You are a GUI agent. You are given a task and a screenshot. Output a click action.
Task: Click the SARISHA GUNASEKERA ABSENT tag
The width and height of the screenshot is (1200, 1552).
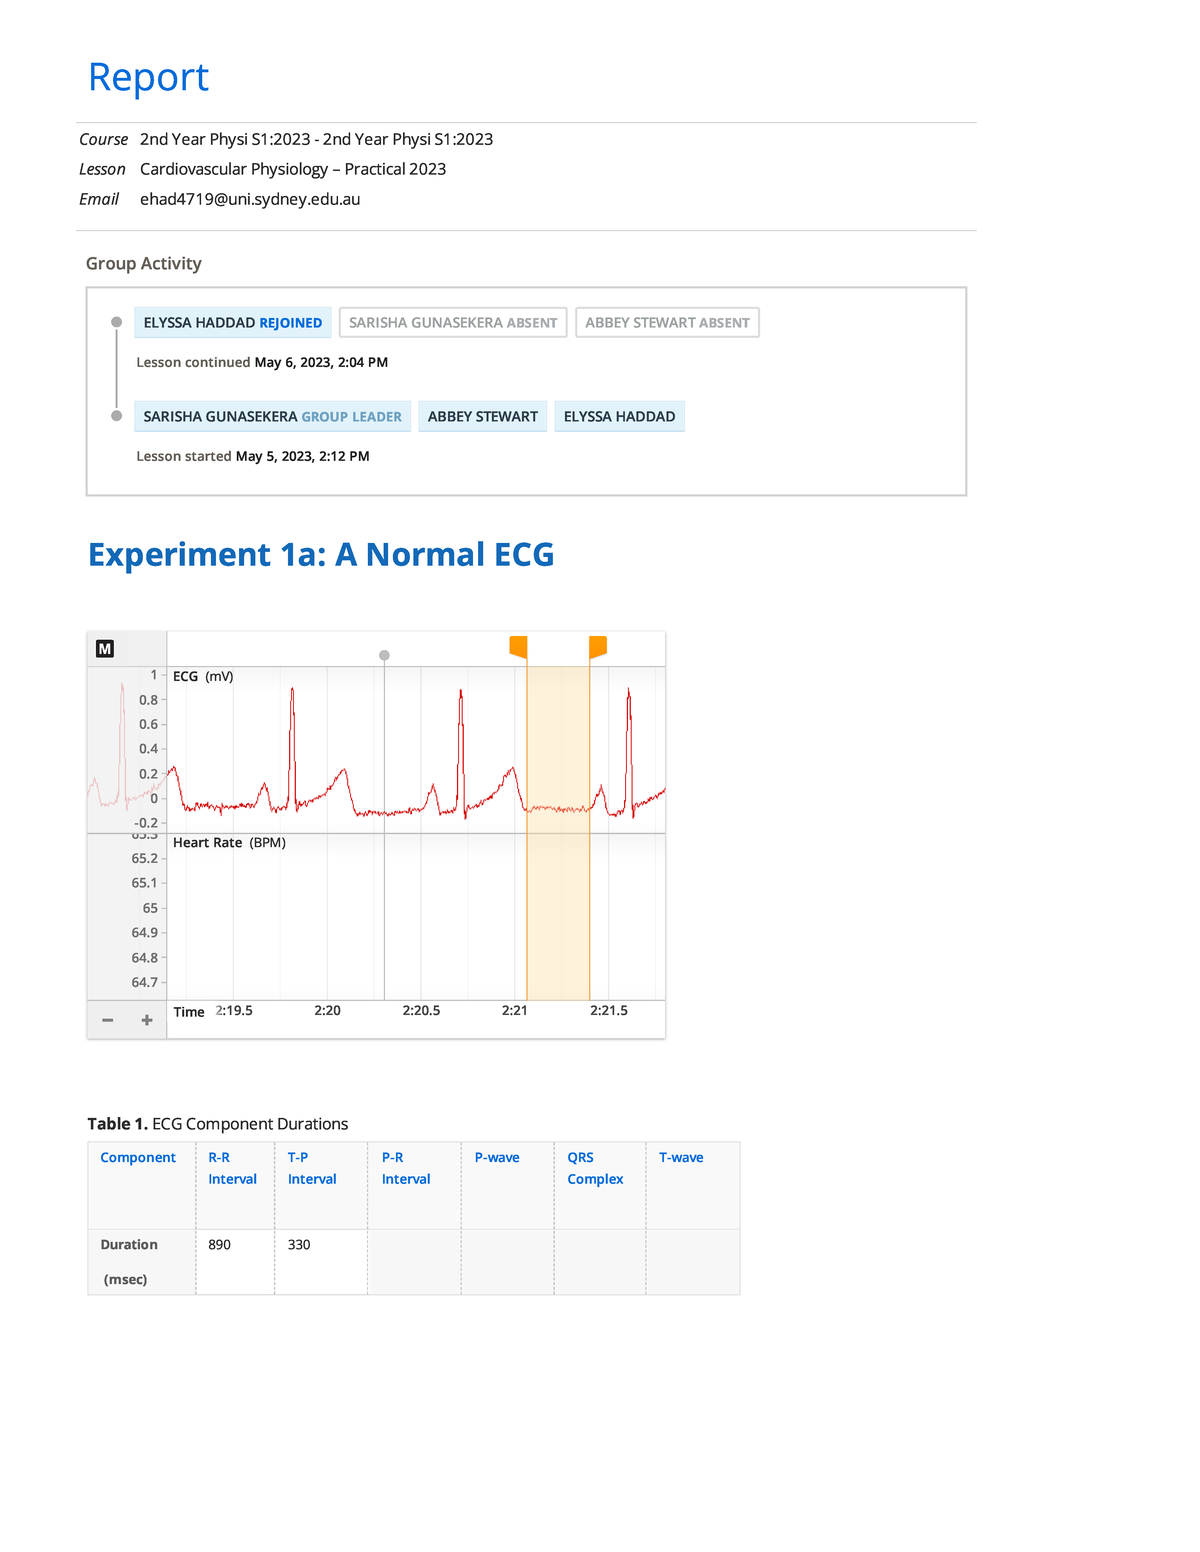tap(453, 323)
